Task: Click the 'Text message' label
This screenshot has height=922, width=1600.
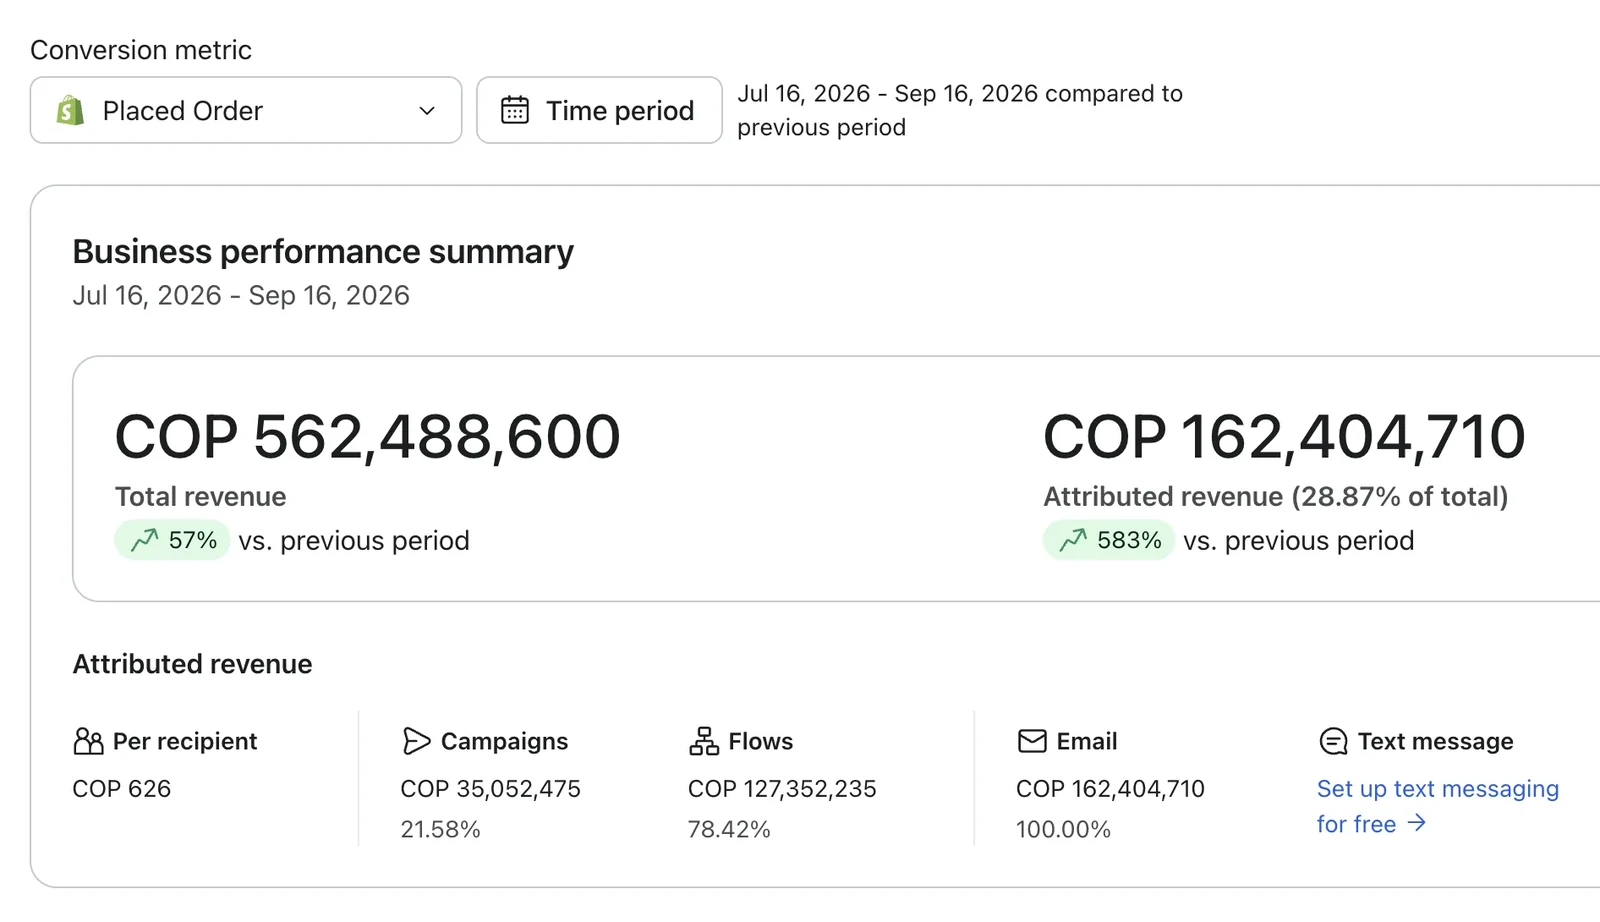Action: [x=1435, y=741]
